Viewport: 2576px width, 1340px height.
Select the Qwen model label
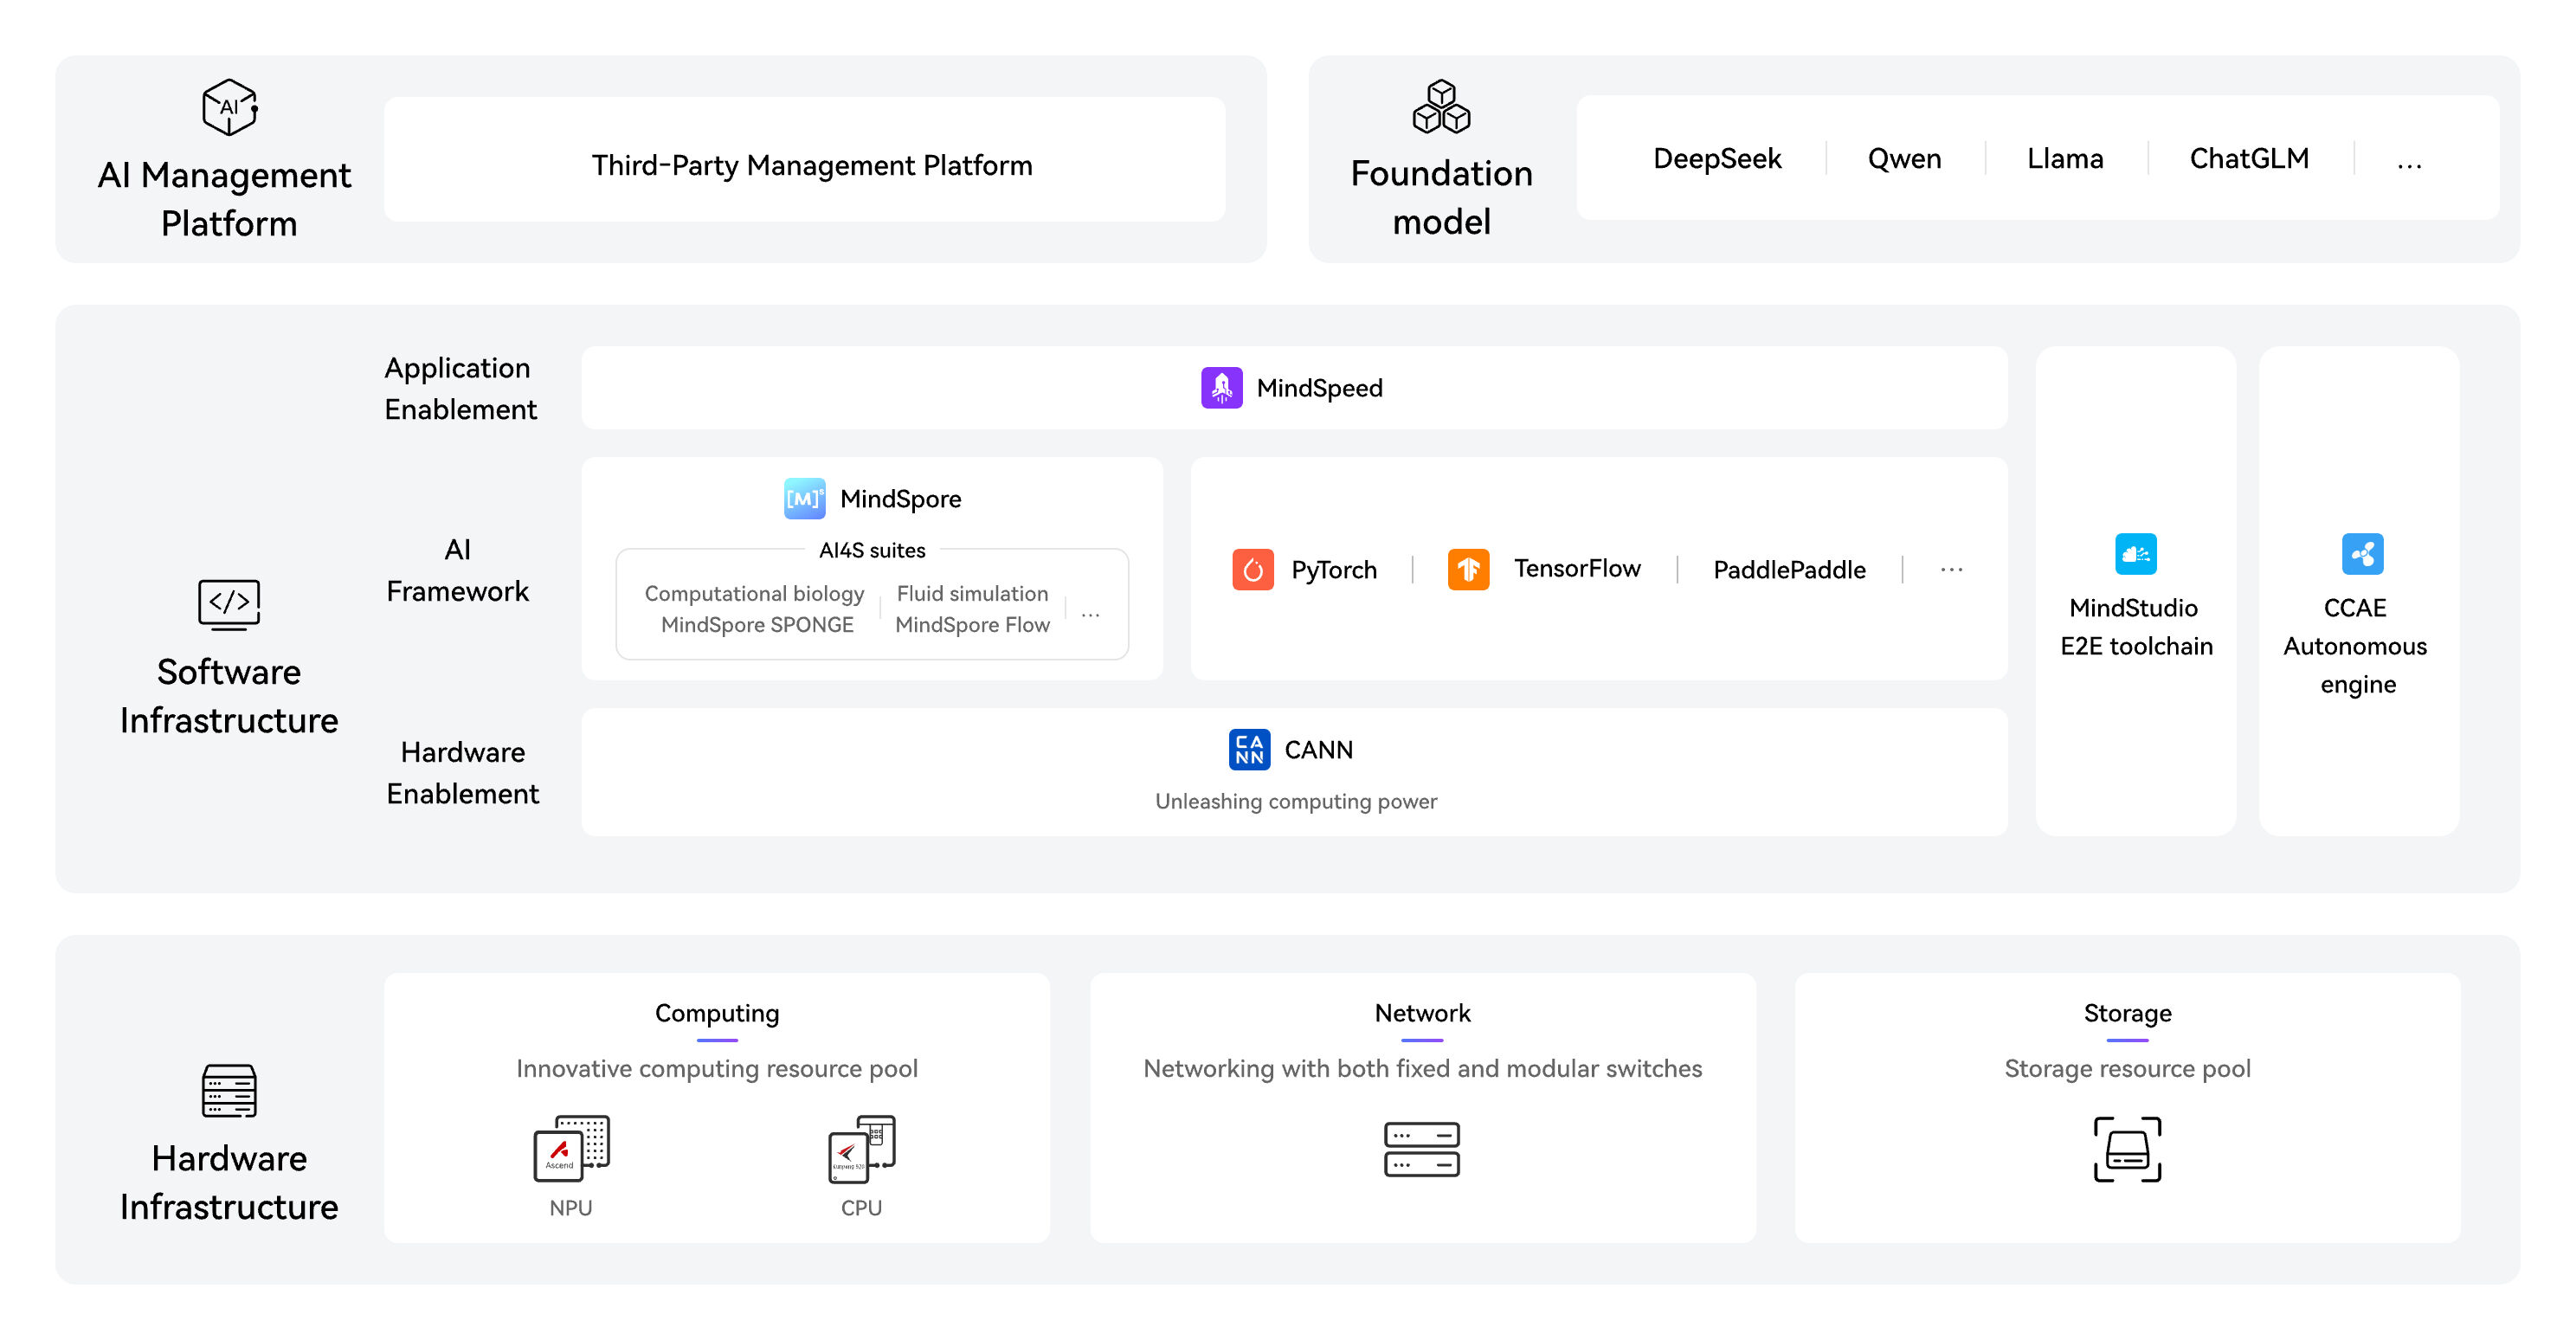tap(1904, 159)
